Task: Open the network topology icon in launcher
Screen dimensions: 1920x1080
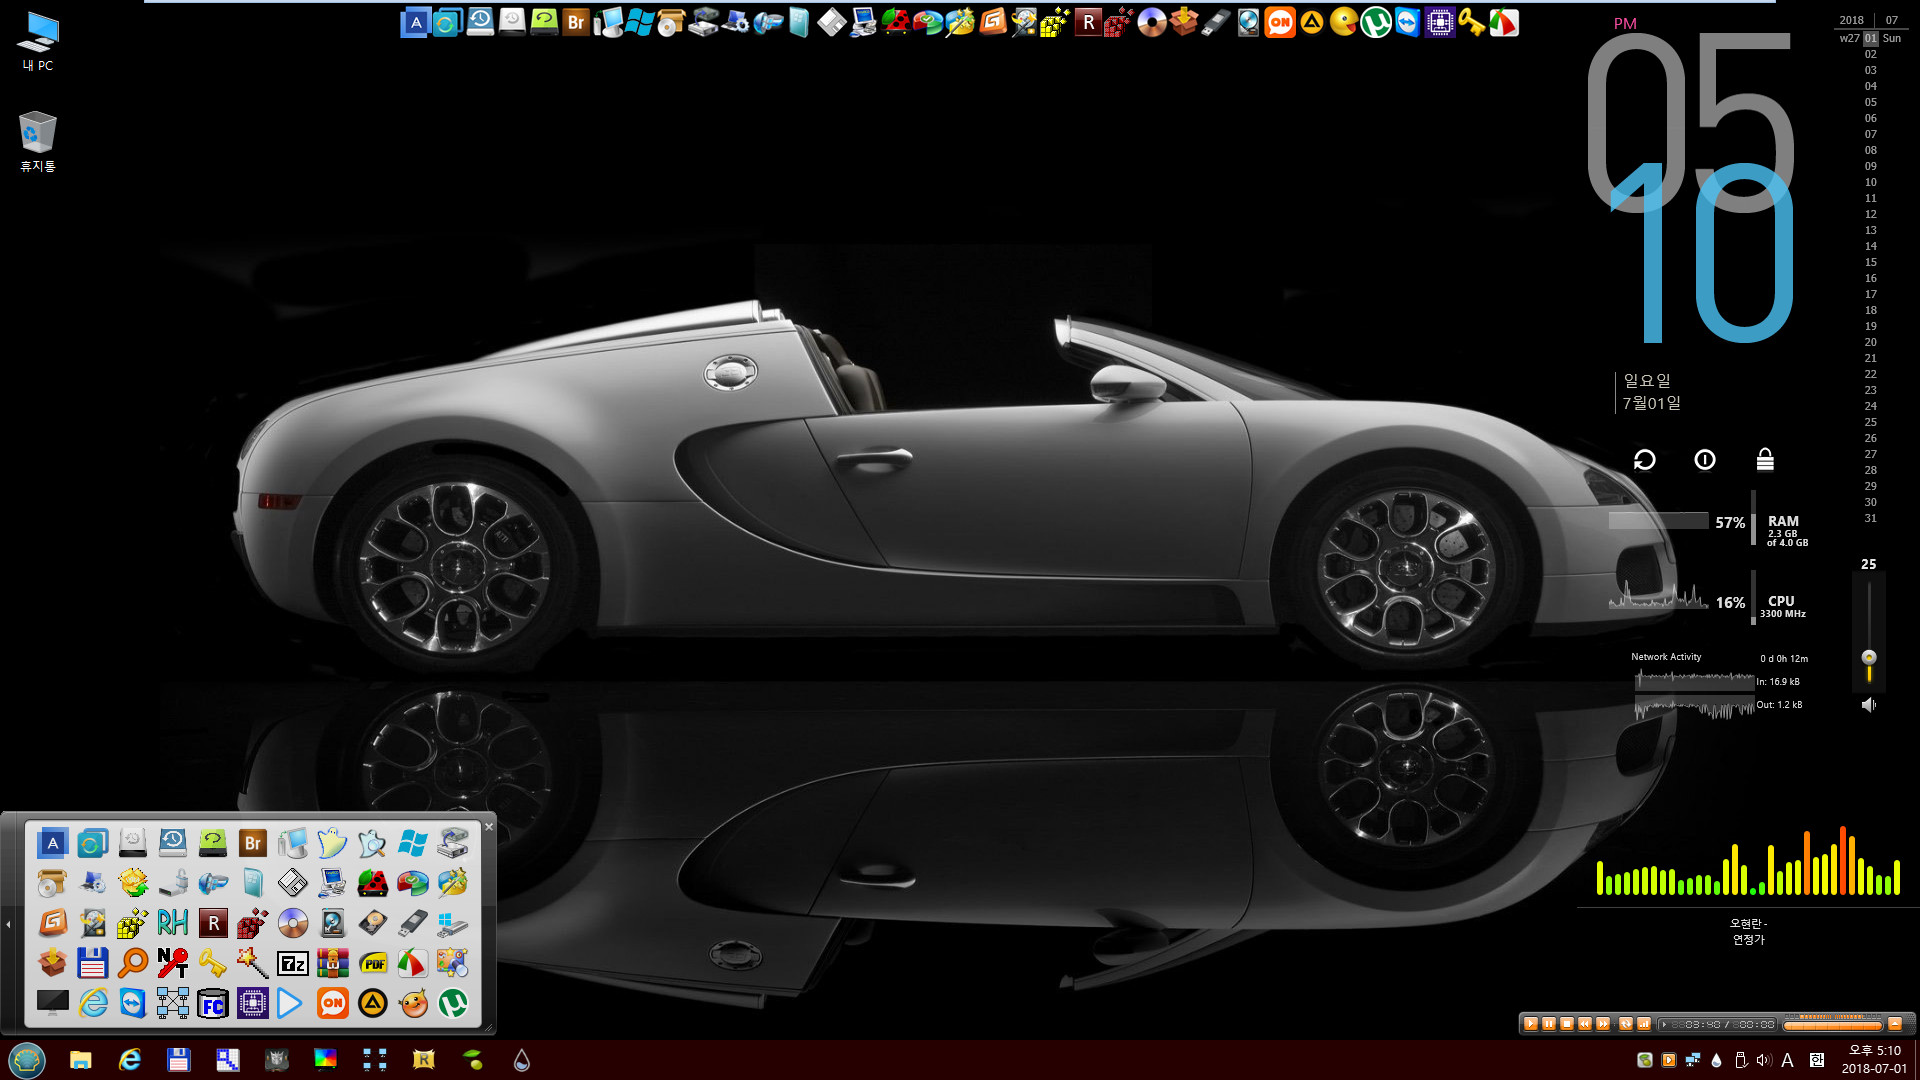Action: (173, 1003)
